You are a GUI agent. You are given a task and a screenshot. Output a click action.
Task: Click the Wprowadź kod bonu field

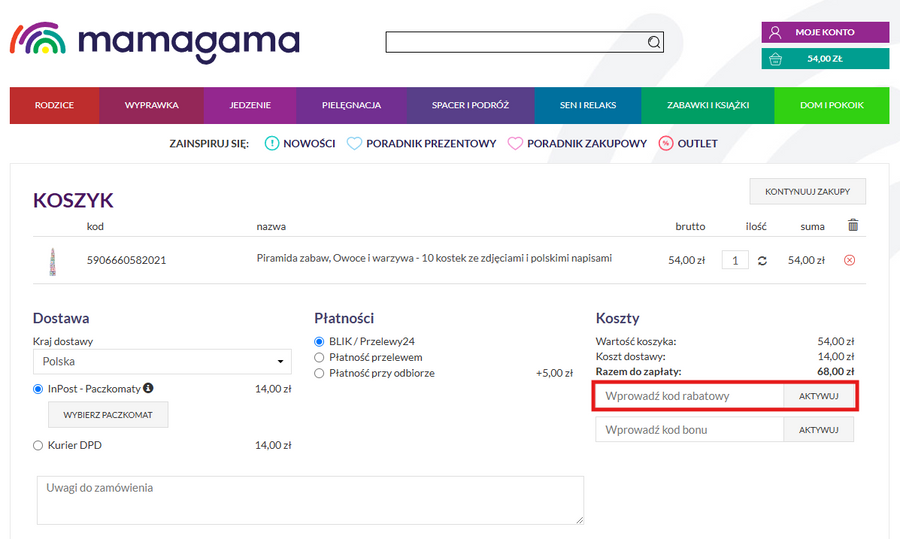pos(689,430)
